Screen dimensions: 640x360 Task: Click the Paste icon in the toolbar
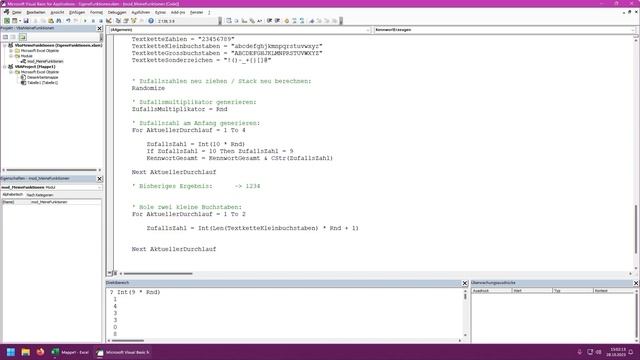tap(51, 21)
